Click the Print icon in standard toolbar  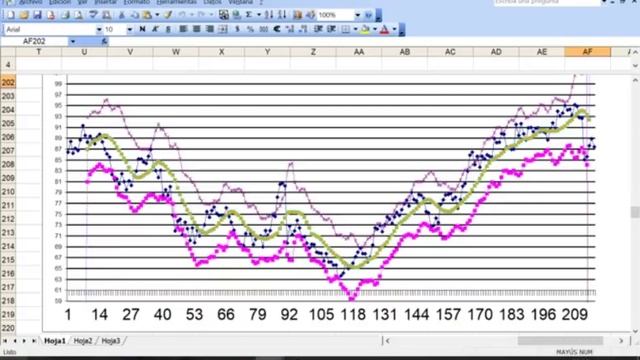click(x=65, y=15)
